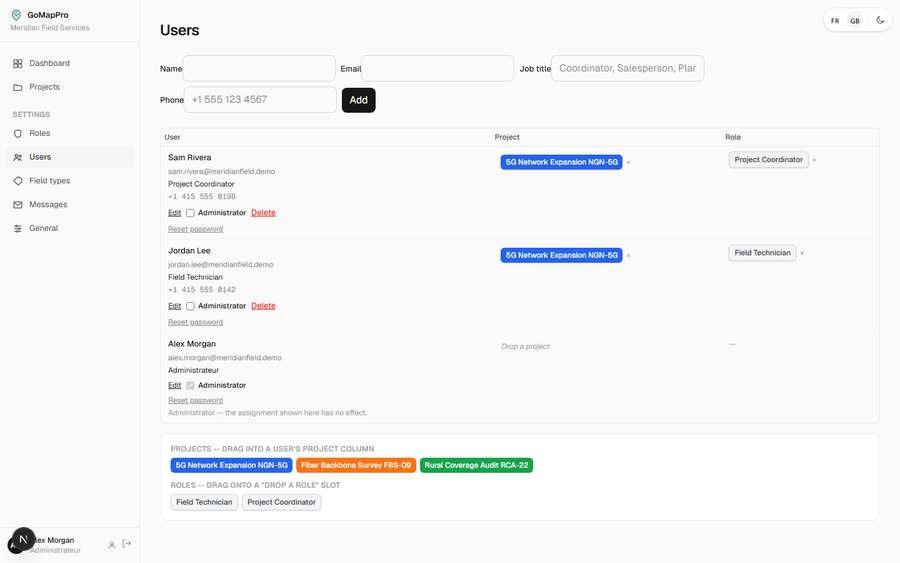This screenshot has width=900, height=563.
Task: Click the Field types tag icon
Action: 18,181
